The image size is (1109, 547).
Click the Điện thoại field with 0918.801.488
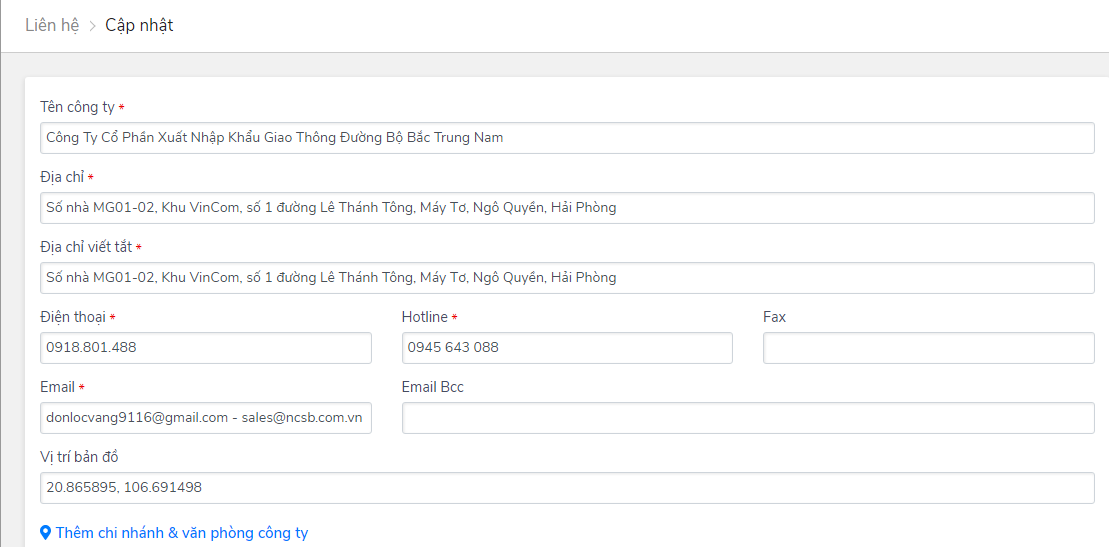pyautogui.click(x=205, y=348)
